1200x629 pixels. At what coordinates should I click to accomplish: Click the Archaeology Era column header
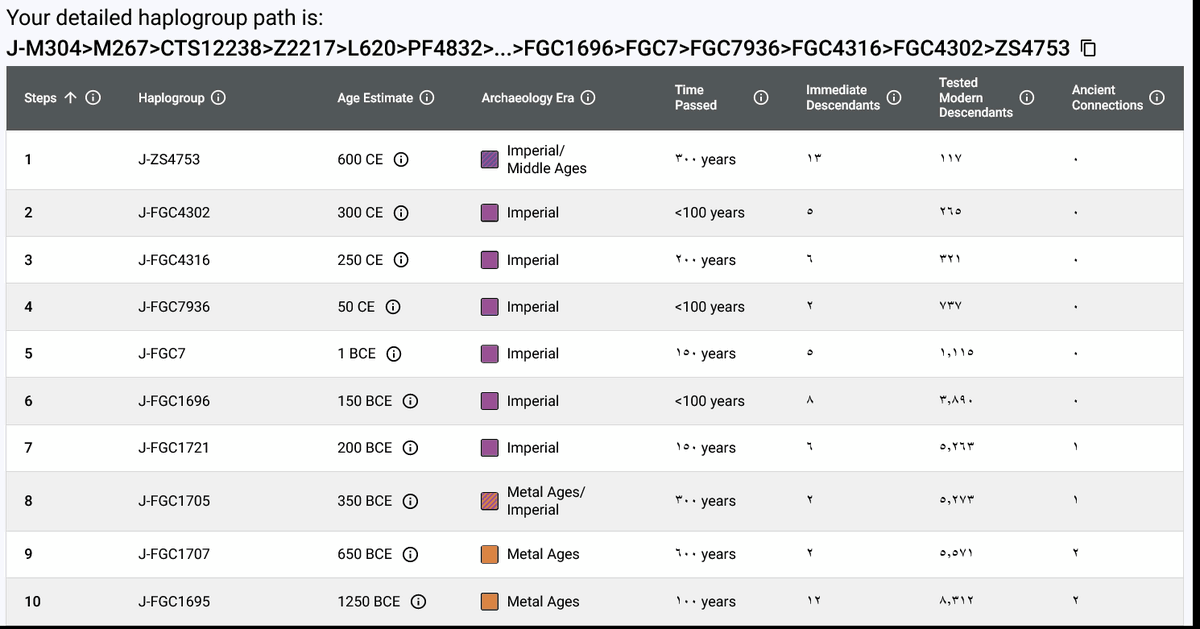tap(528, 98)
